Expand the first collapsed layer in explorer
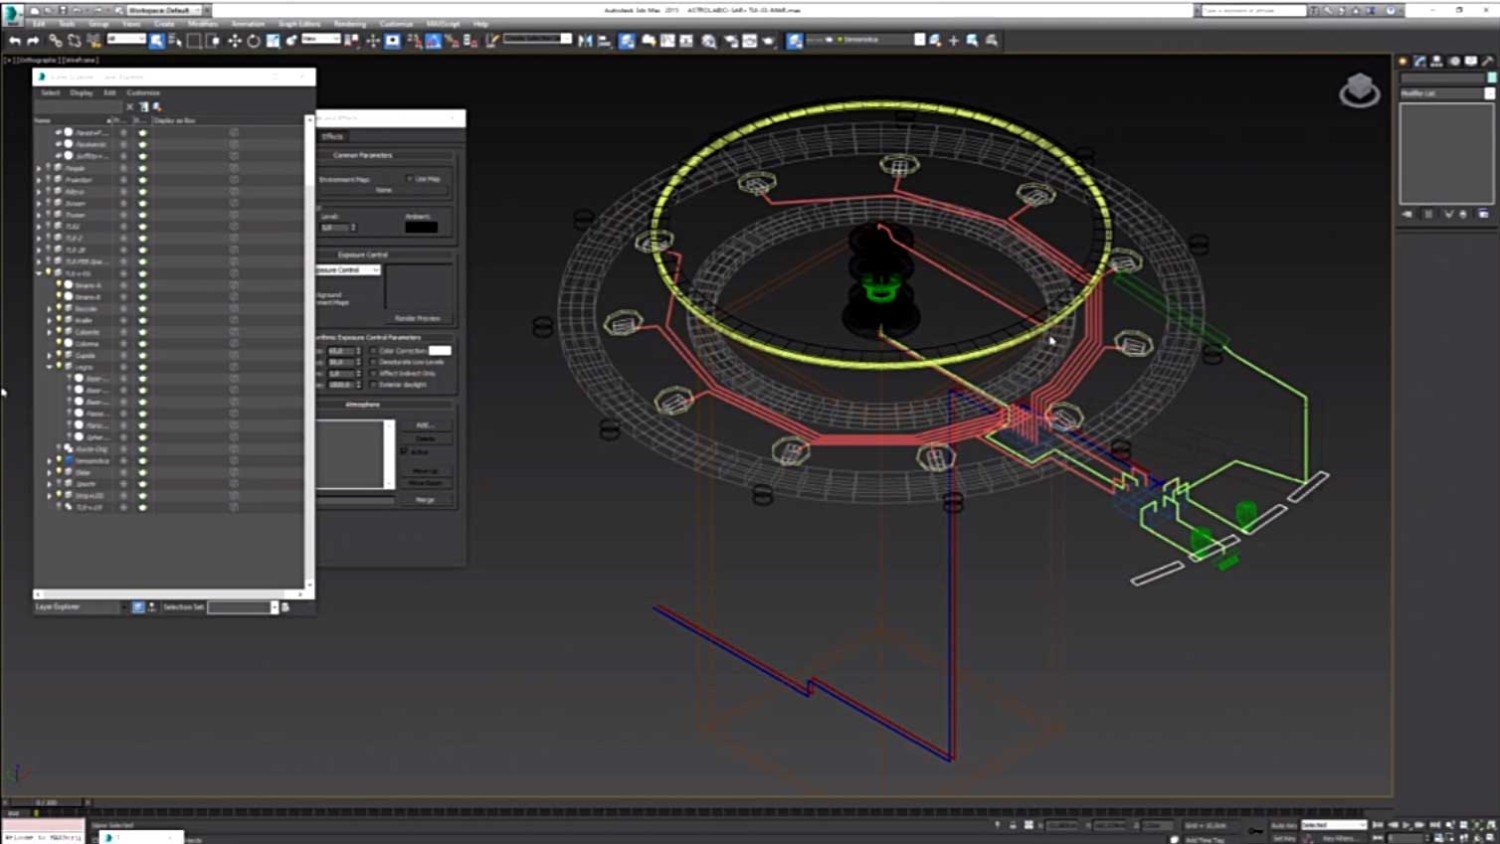Viewport: 1500px width, 844px height. (x=39, y=168)
